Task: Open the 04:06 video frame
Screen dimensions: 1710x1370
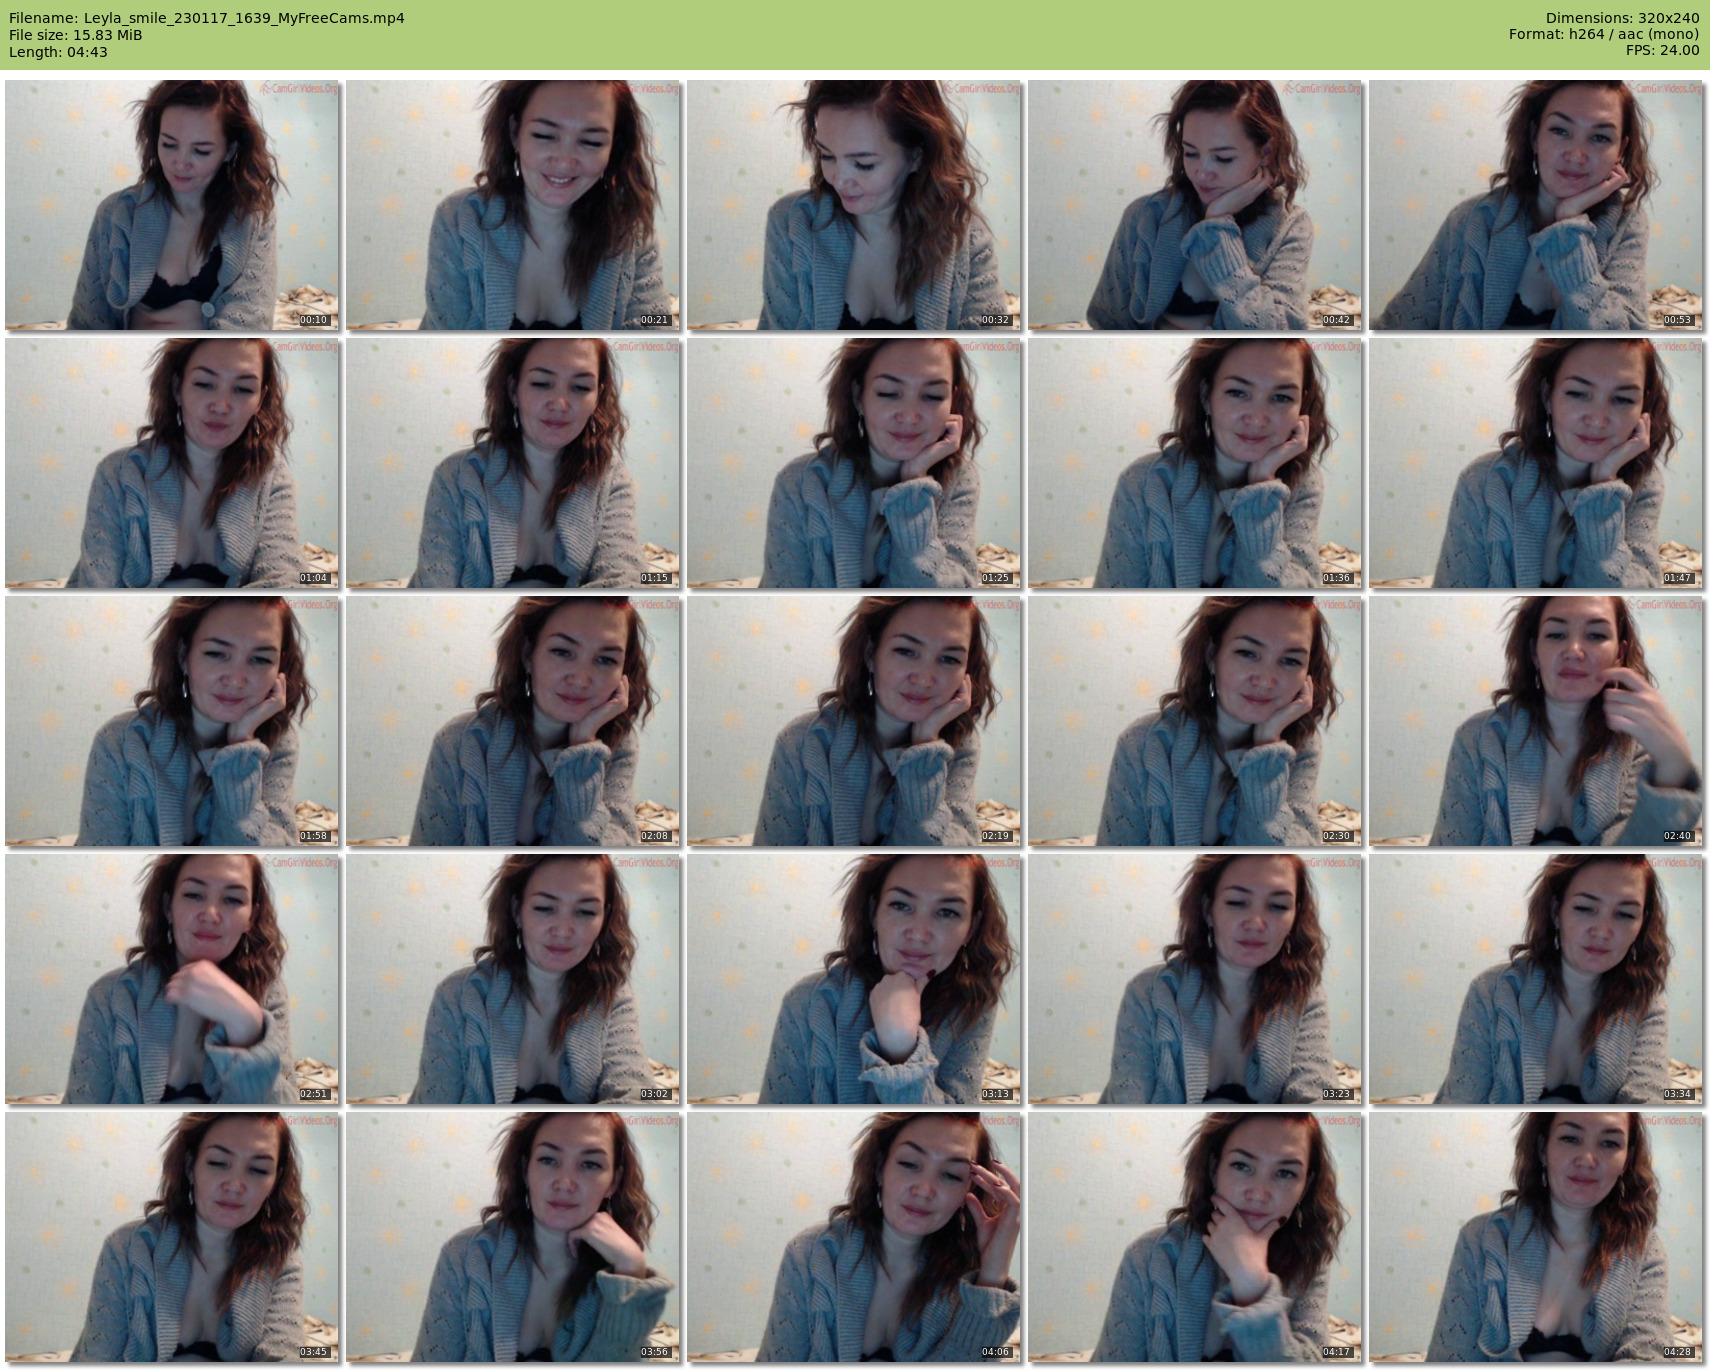Action: 854,1237
